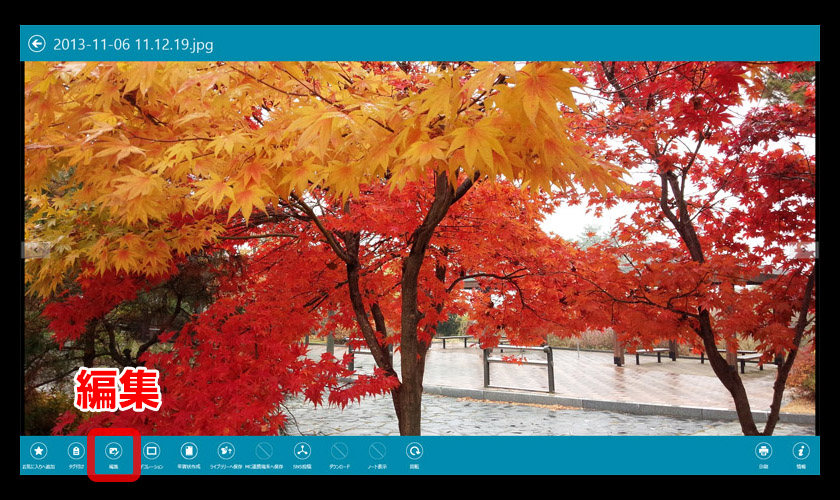Save photo to library (ライブラリーへ保存)
This screenshot has height=500, width=840.
coord(227,452)
